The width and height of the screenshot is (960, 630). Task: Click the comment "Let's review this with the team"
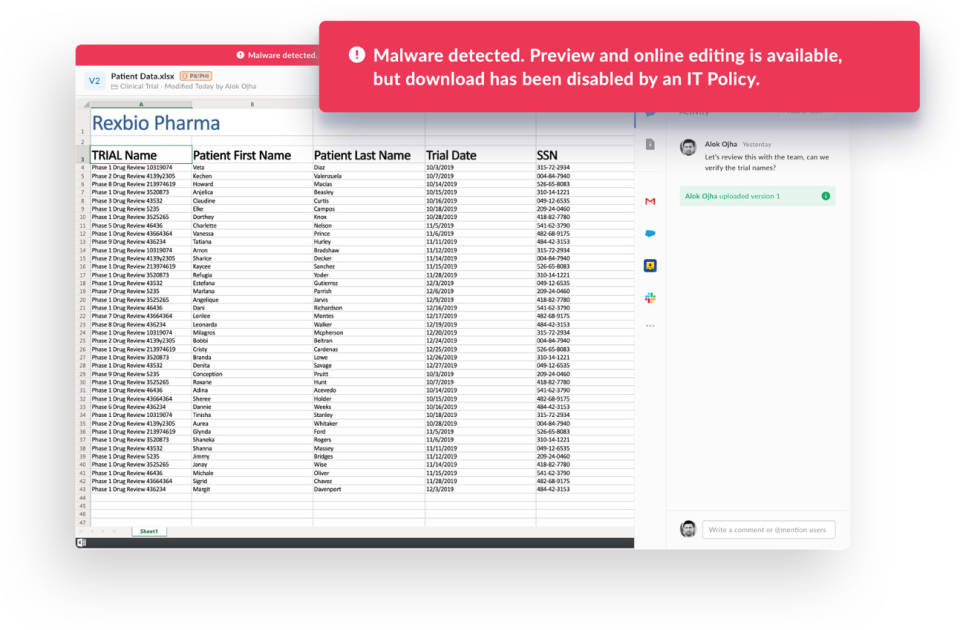[767, 162]
